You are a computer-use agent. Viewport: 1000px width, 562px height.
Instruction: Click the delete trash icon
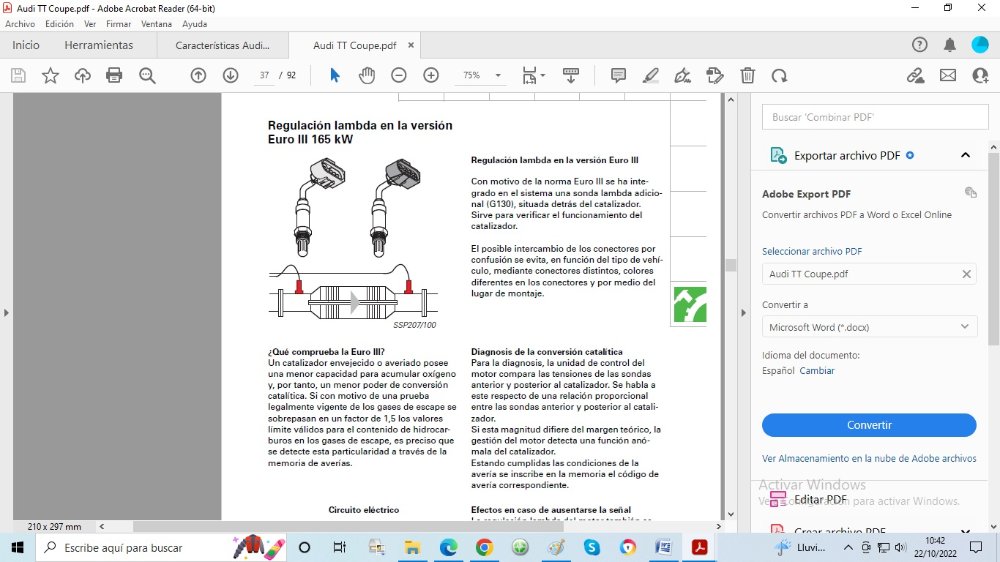(747, 75)
